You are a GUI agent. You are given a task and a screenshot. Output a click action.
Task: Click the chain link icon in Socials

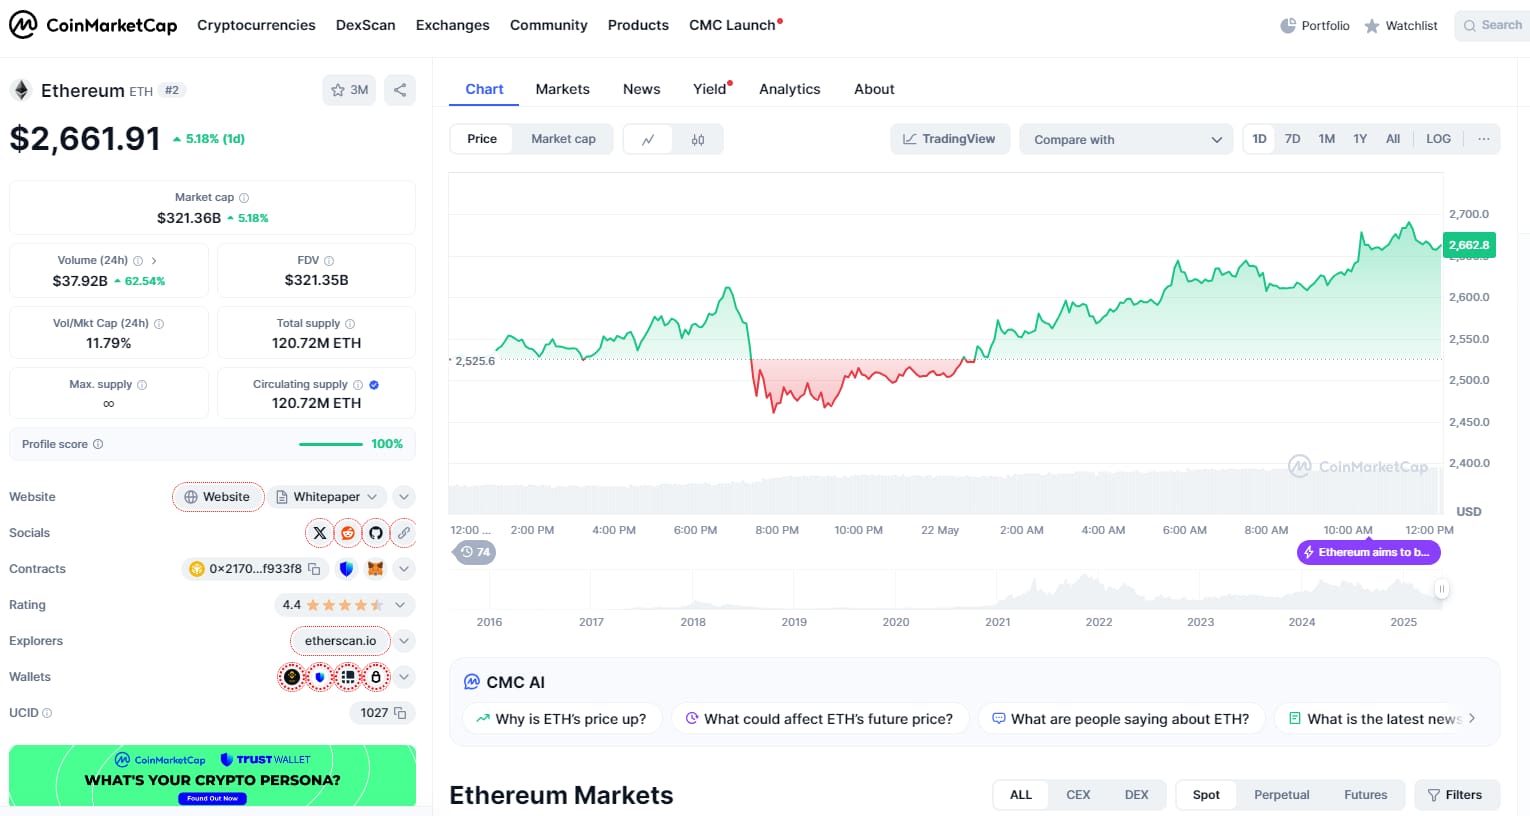point(404,533)
